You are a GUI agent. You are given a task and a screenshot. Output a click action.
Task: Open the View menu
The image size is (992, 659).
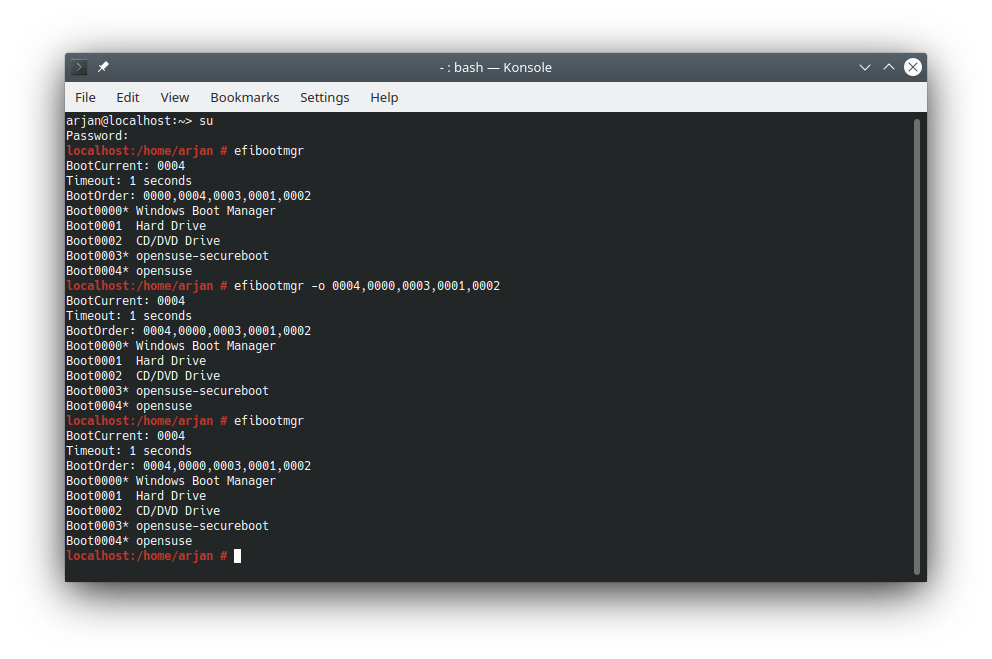(175, 97)
